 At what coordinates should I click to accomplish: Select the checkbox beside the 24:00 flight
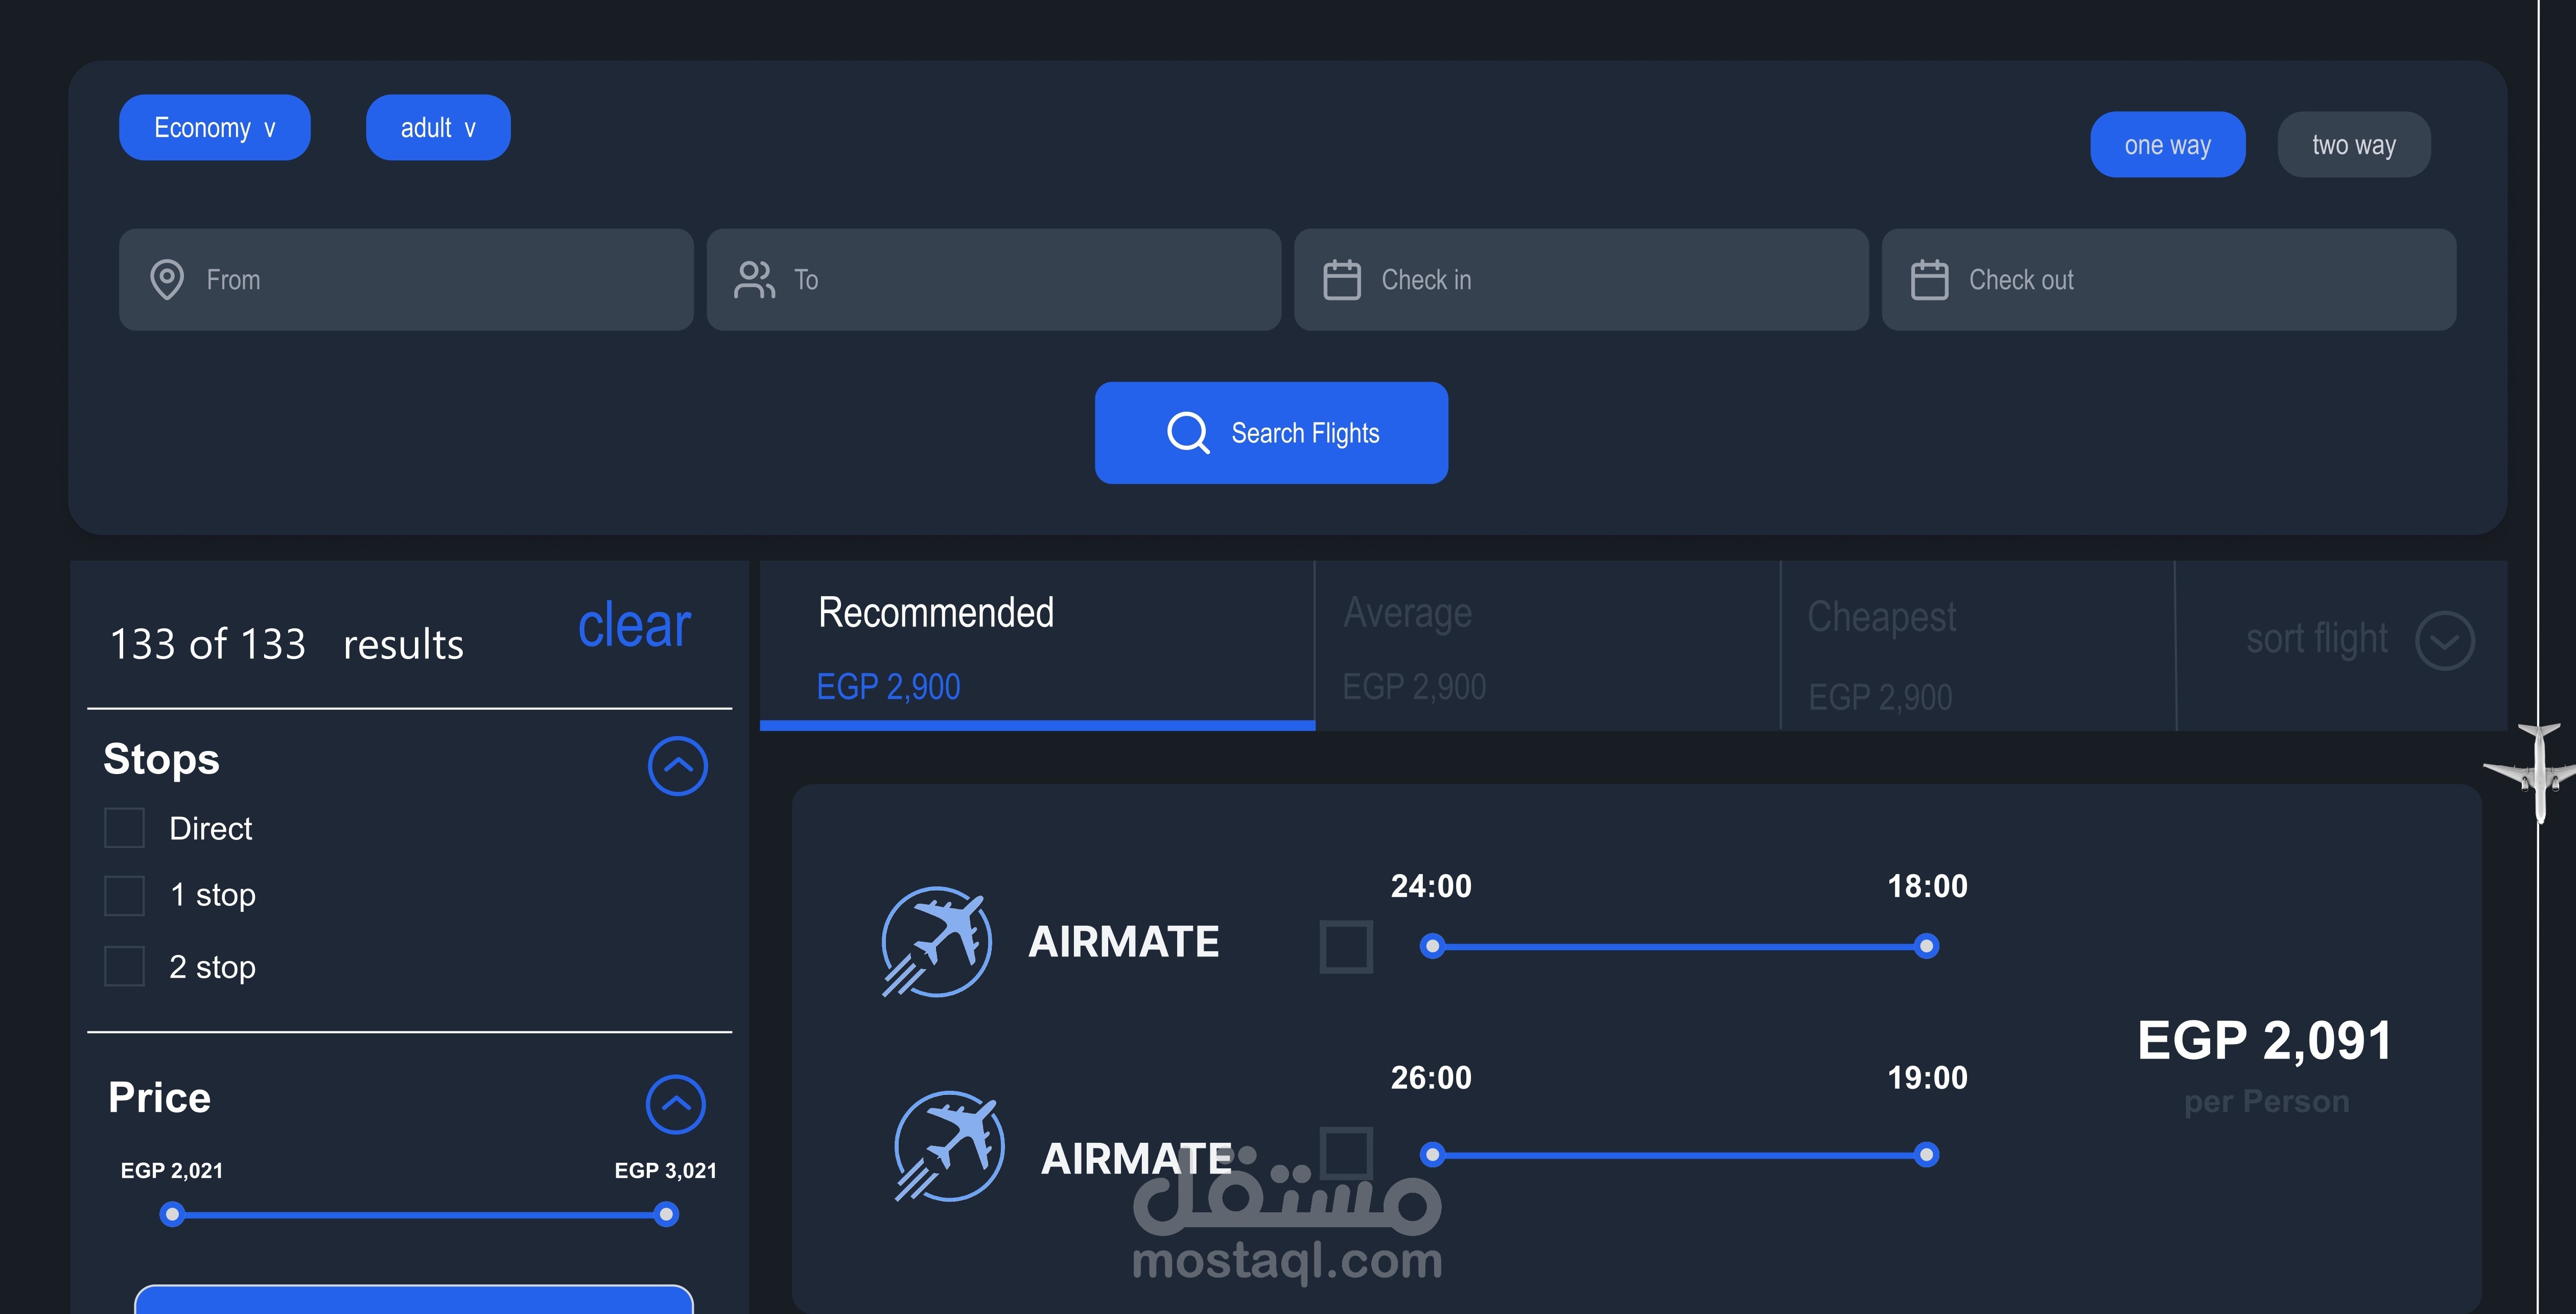(x=1345, y=946)
